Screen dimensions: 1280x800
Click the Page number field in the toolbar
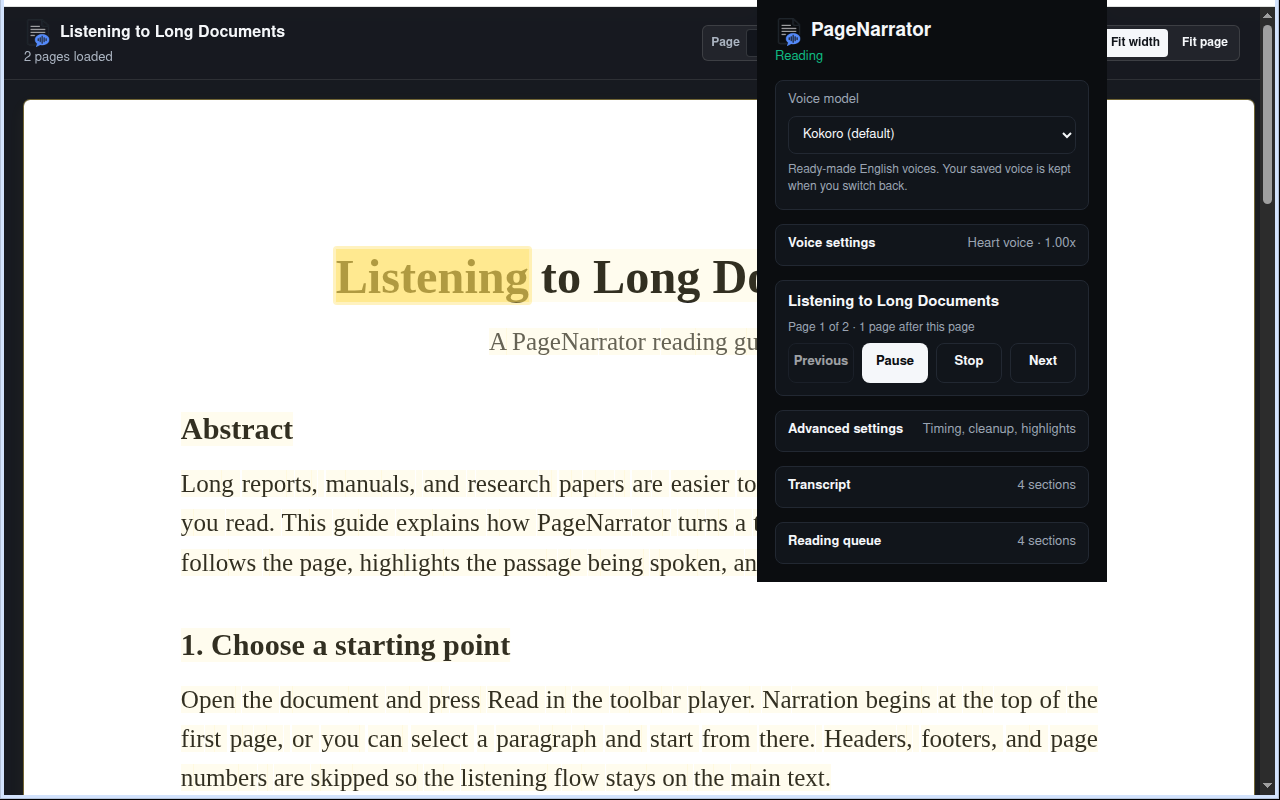[752, 43]
